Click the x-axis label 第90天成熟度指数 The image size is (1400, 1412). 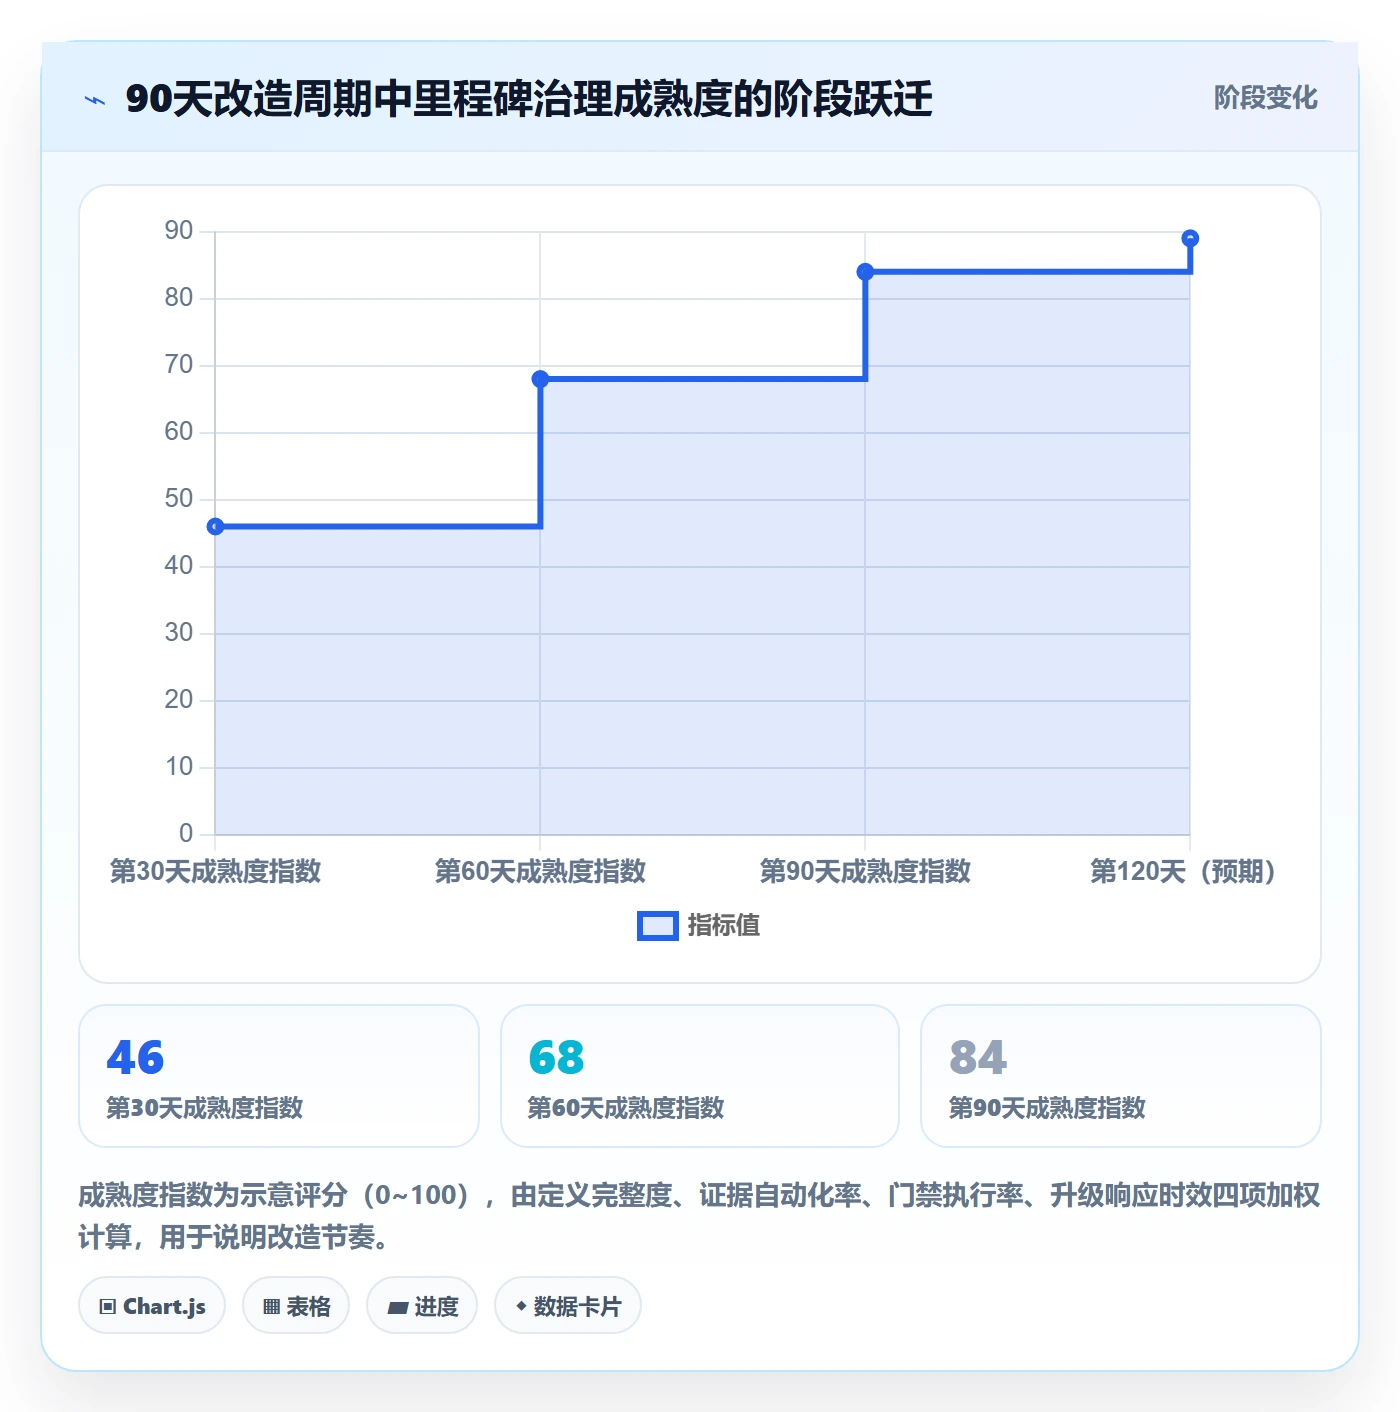click(865, 871)
